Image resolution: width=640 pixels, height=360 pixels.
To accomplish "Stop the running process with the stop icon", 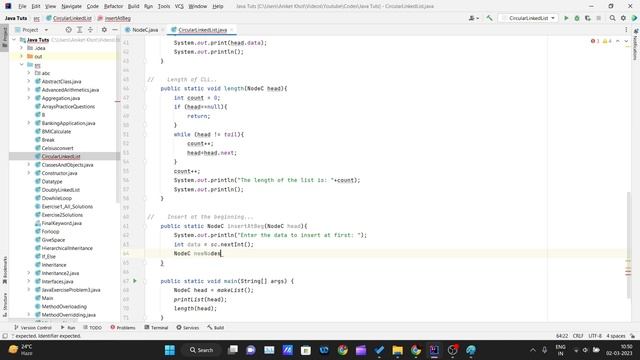I will [x=599, y=18].
